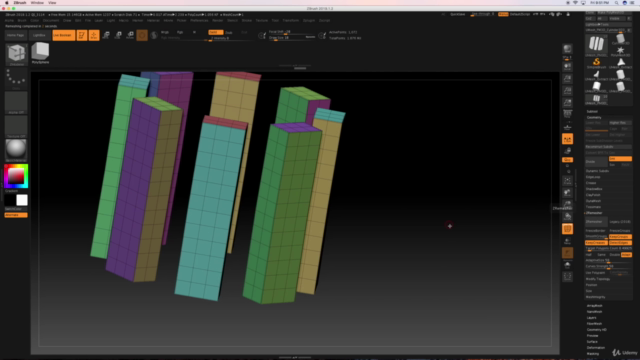
Task: Click the Frame shelf icon
Action: 567,180
